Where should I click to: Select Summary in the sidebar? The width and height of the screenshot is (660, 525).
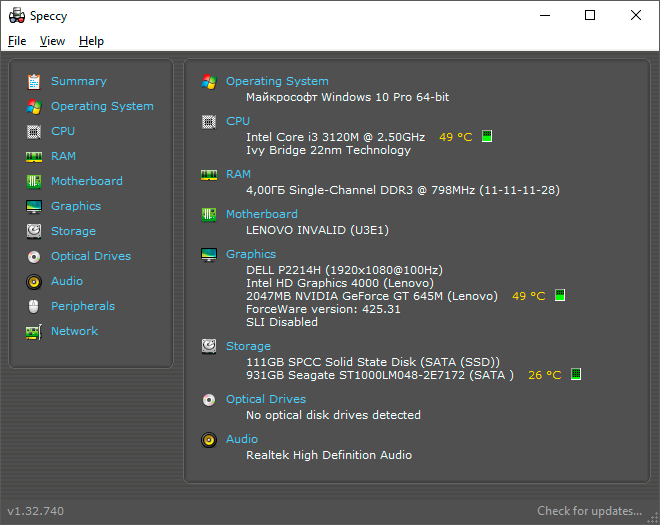(x=79, y=81)
